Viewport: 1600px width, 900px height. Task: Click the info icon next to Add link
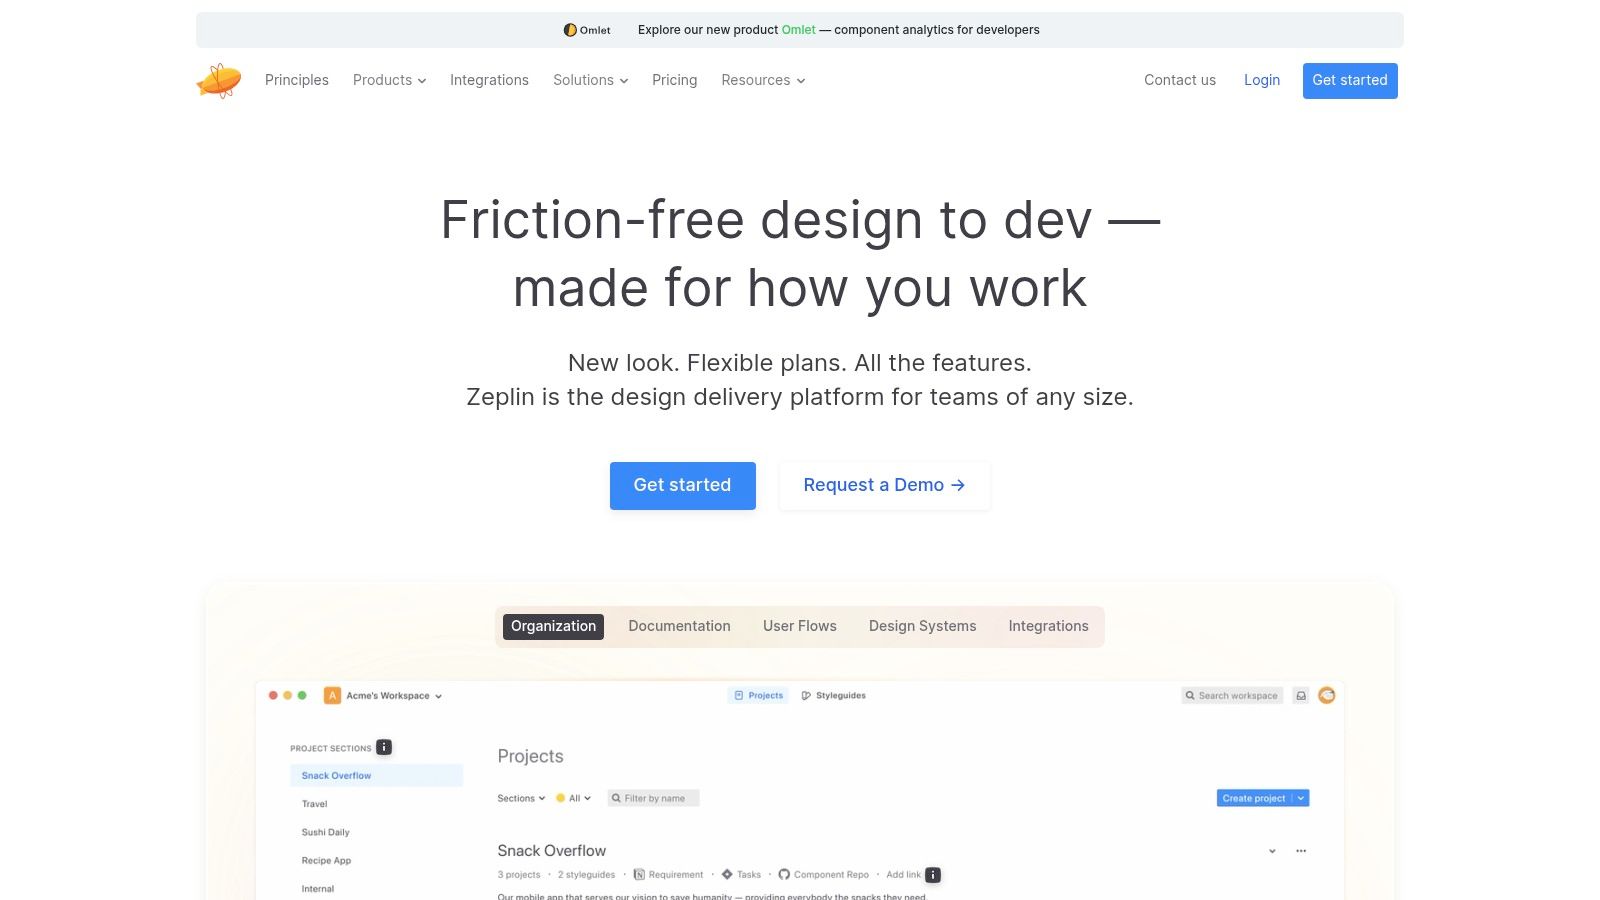[x=933, y=875]
